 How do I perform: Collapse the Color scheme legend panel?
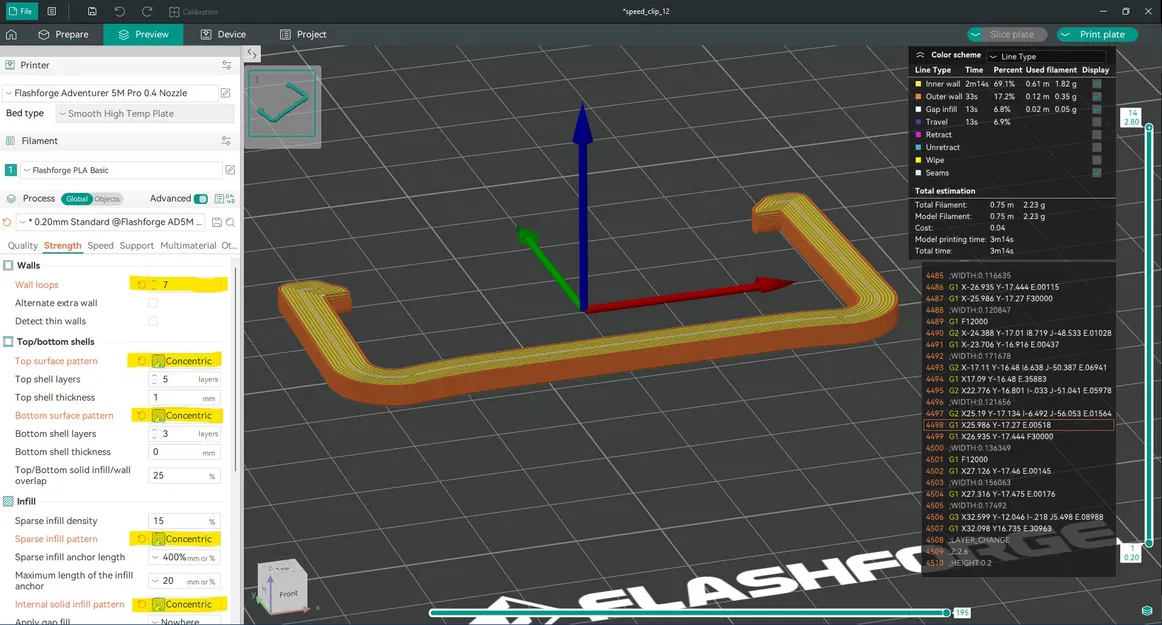920,55
